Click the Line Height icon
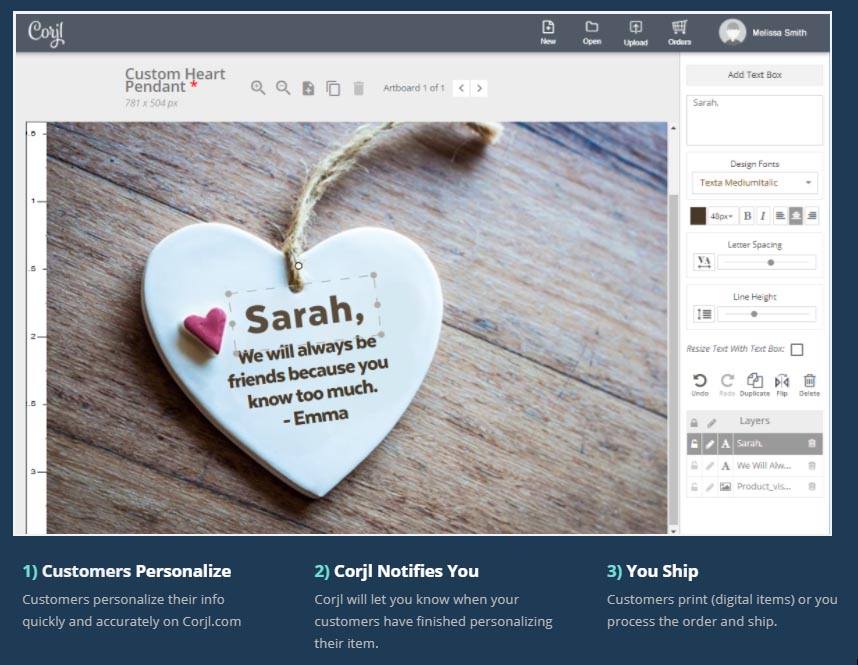Image resolution: width=858 pixels, height=665 pixels. 704,314
